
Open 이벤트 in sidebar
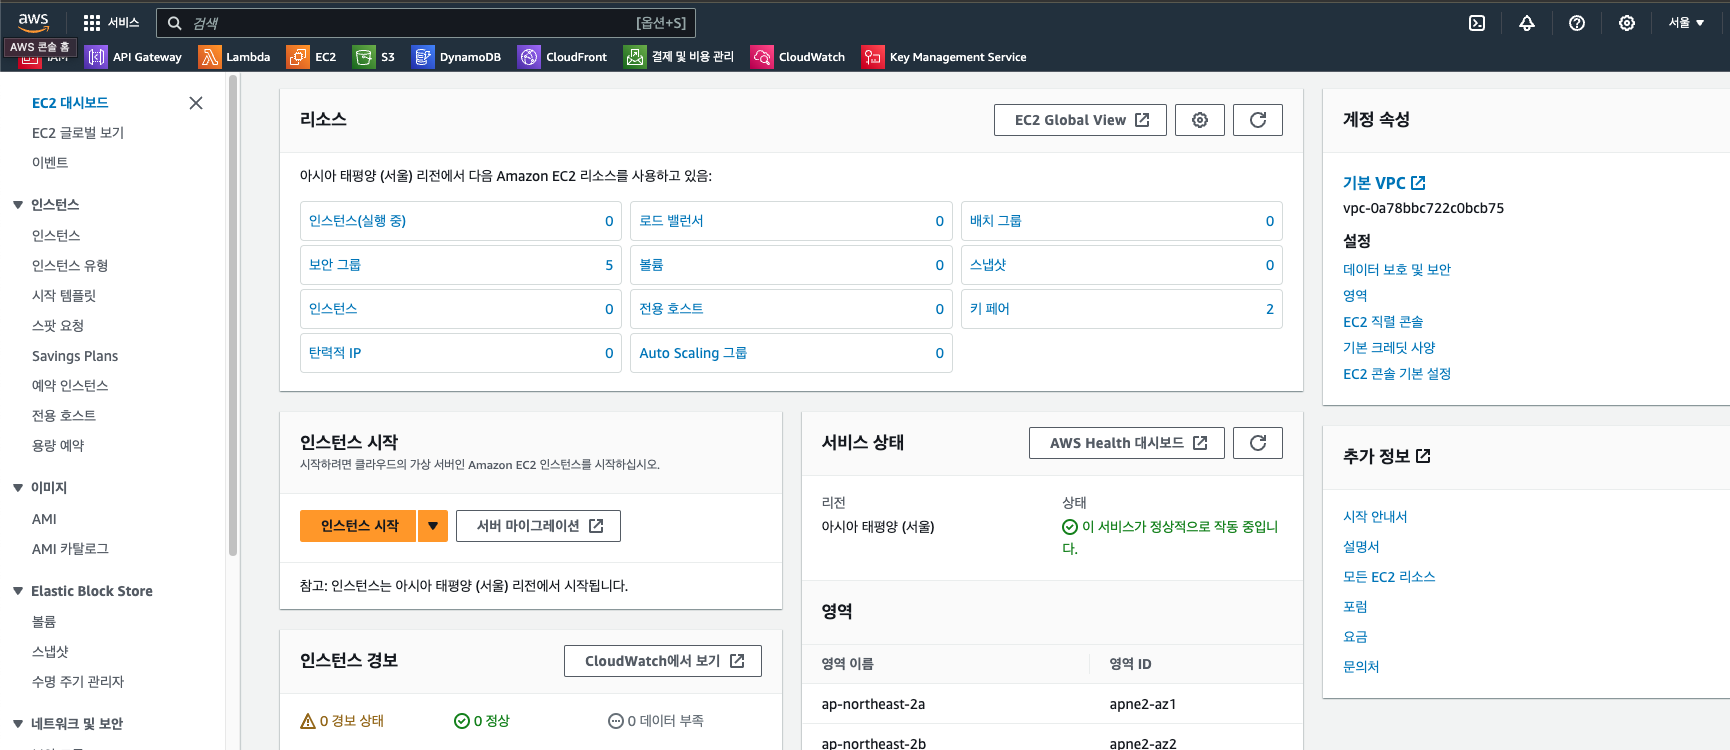50,163
